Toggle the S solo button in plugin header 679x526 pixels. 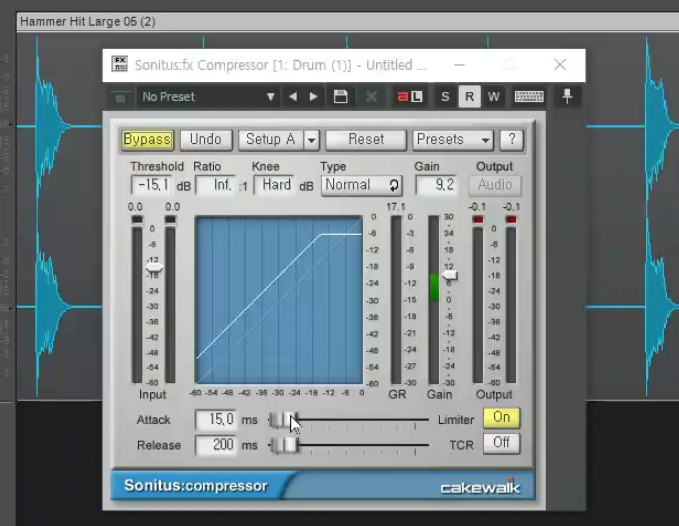[x=445, y=97]
